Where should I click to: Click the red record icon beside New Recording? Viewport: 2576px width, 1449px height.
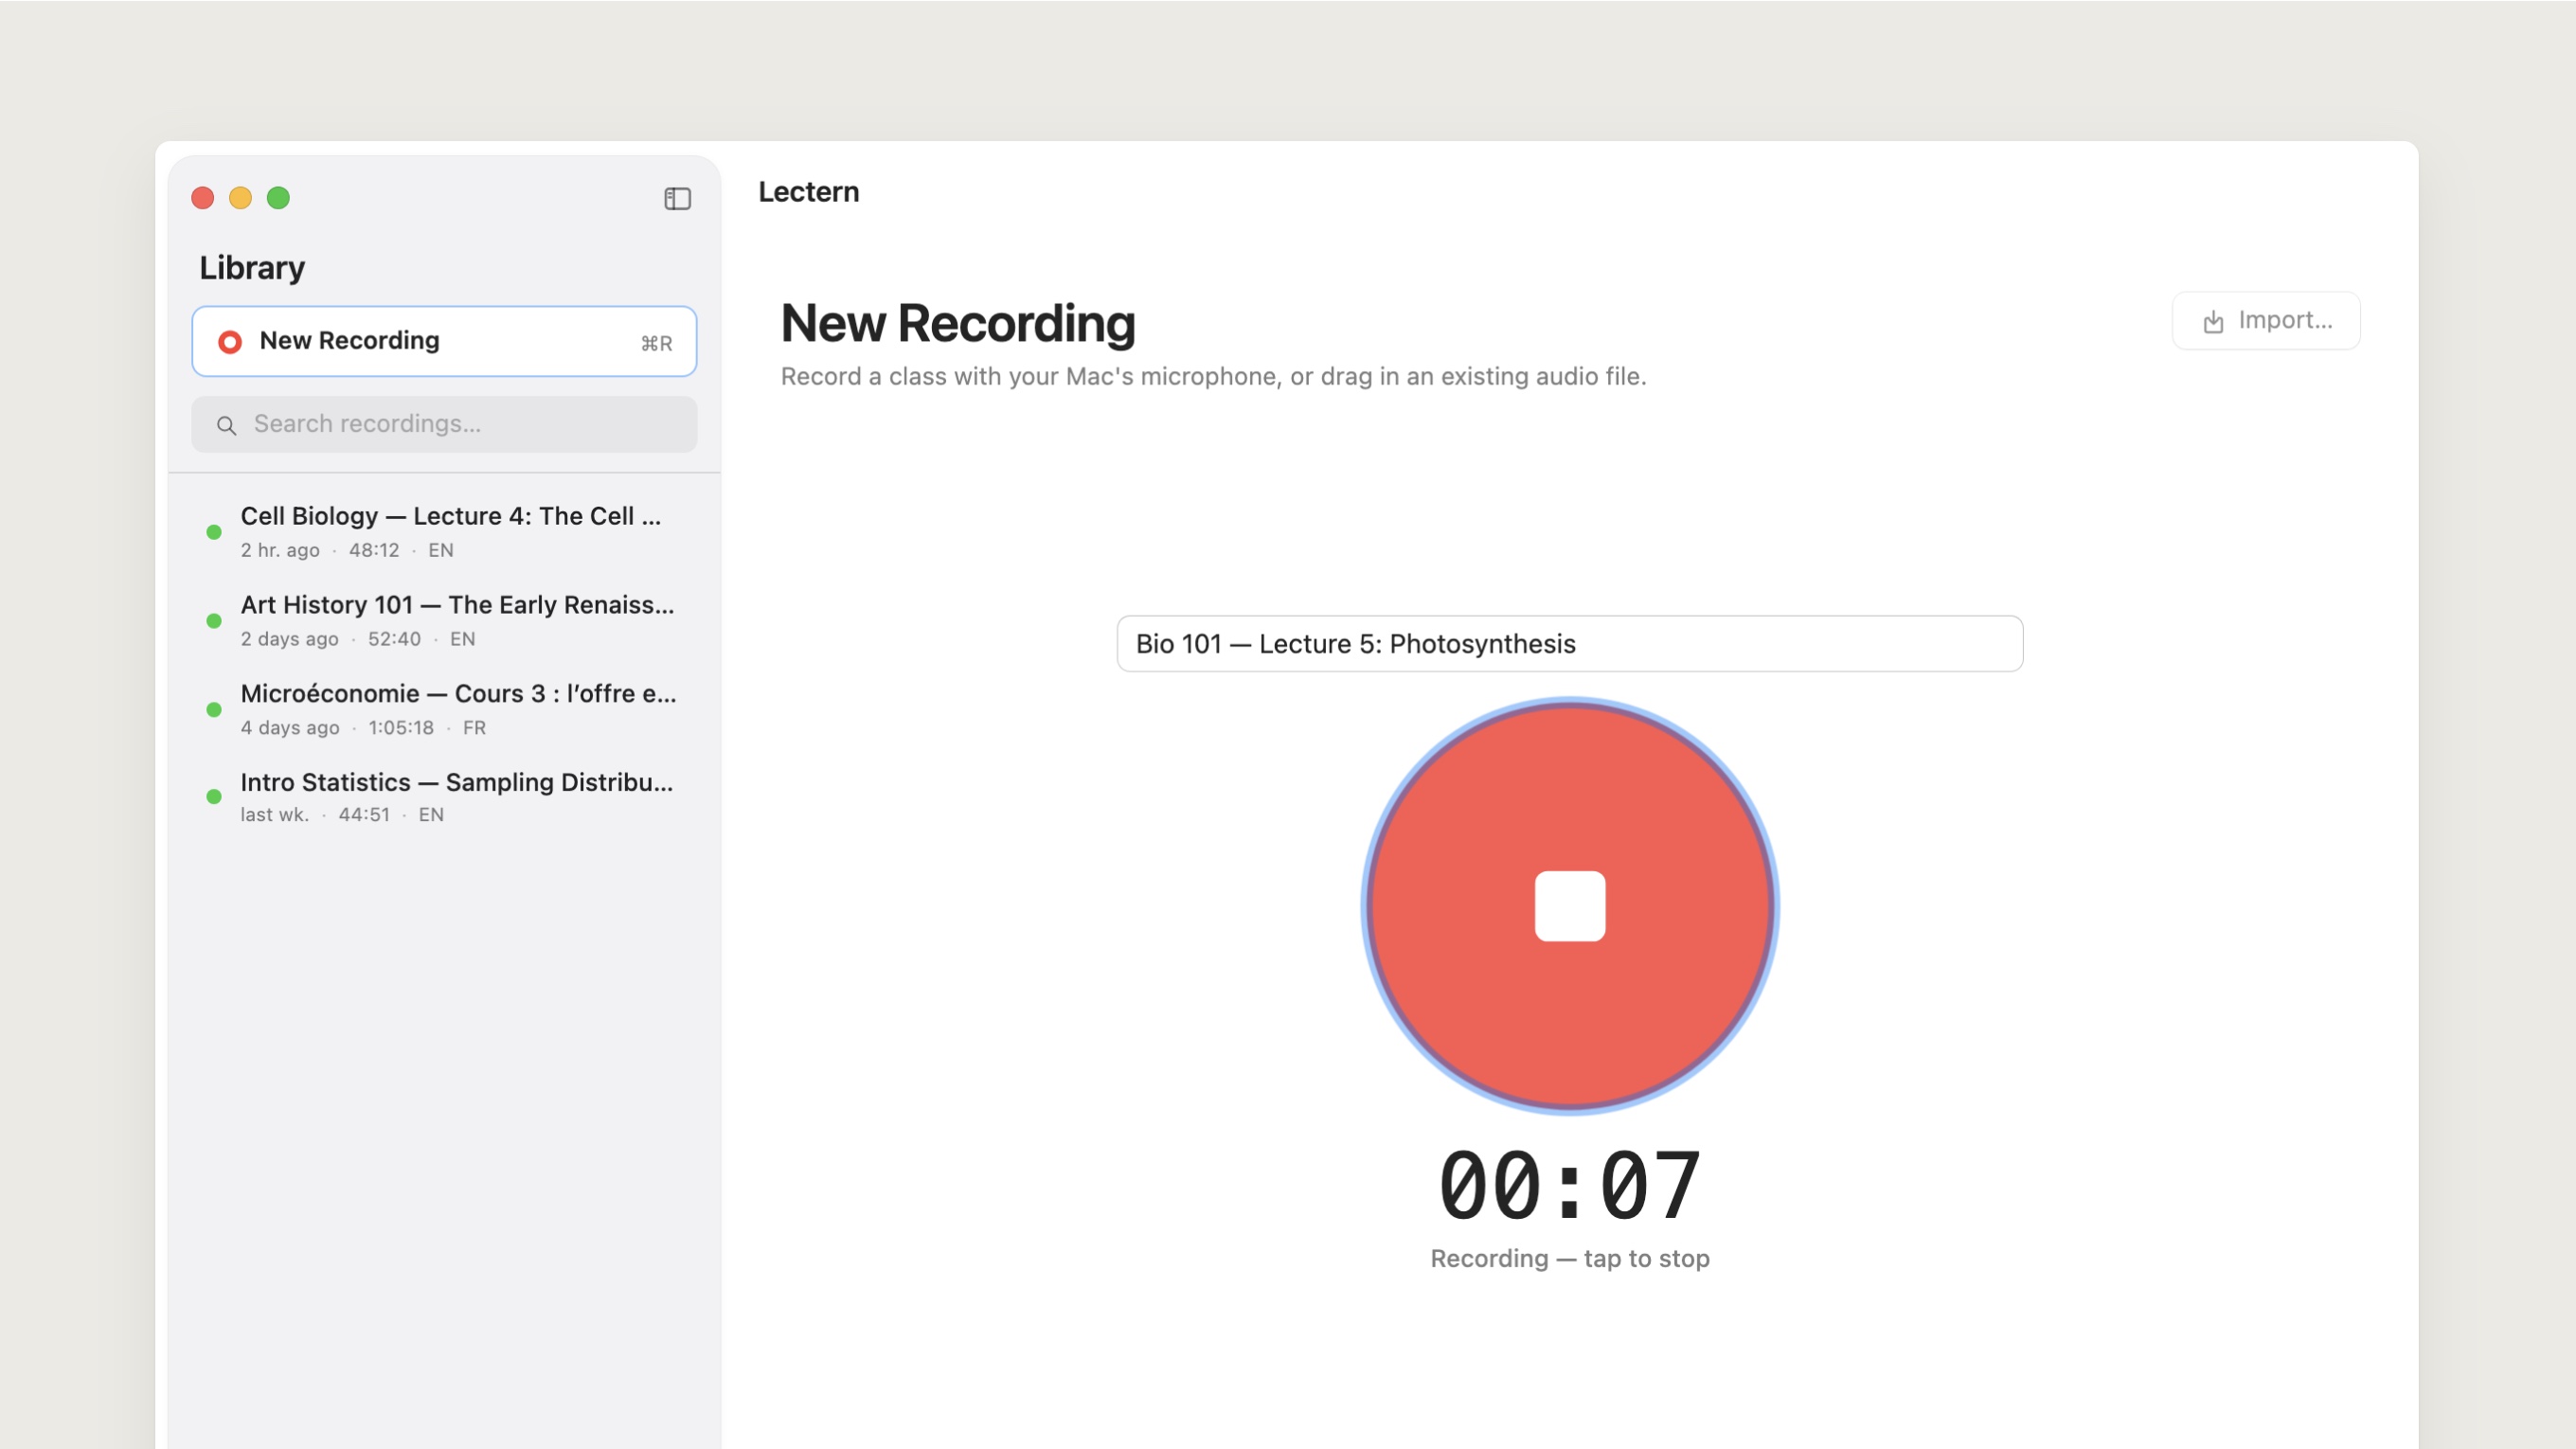[229, 342]
